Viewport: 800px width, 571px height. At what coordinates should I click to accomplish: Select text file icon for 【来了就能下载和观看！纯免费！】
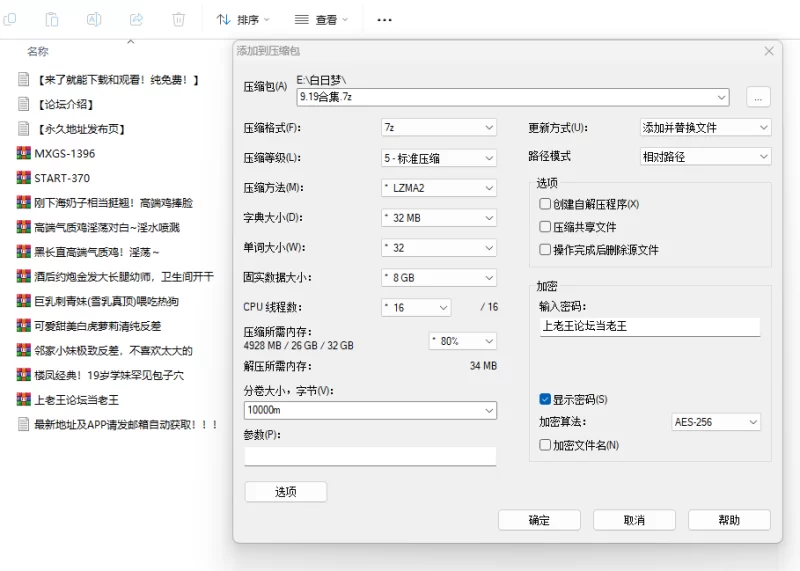click(23, 79)
